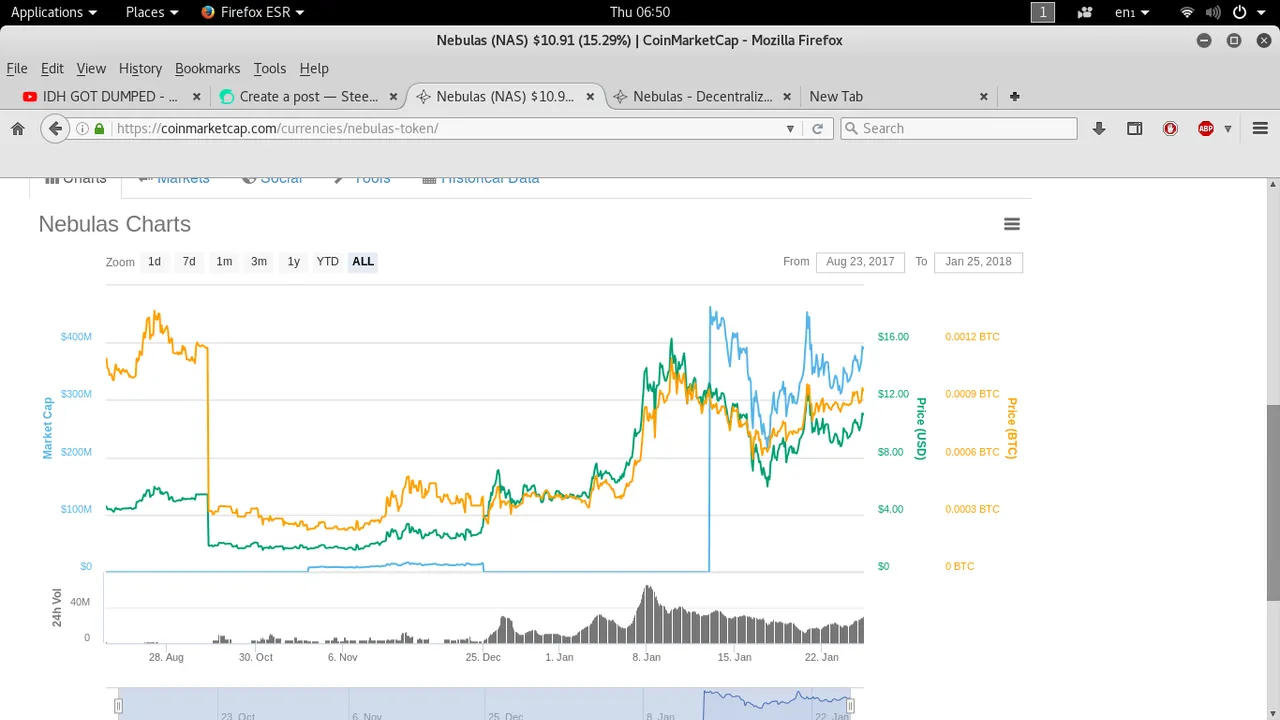This screenshot has height=720, width=1280.
Task: Open the chart hamburger export menu
Action: [x=1012, y=224]
